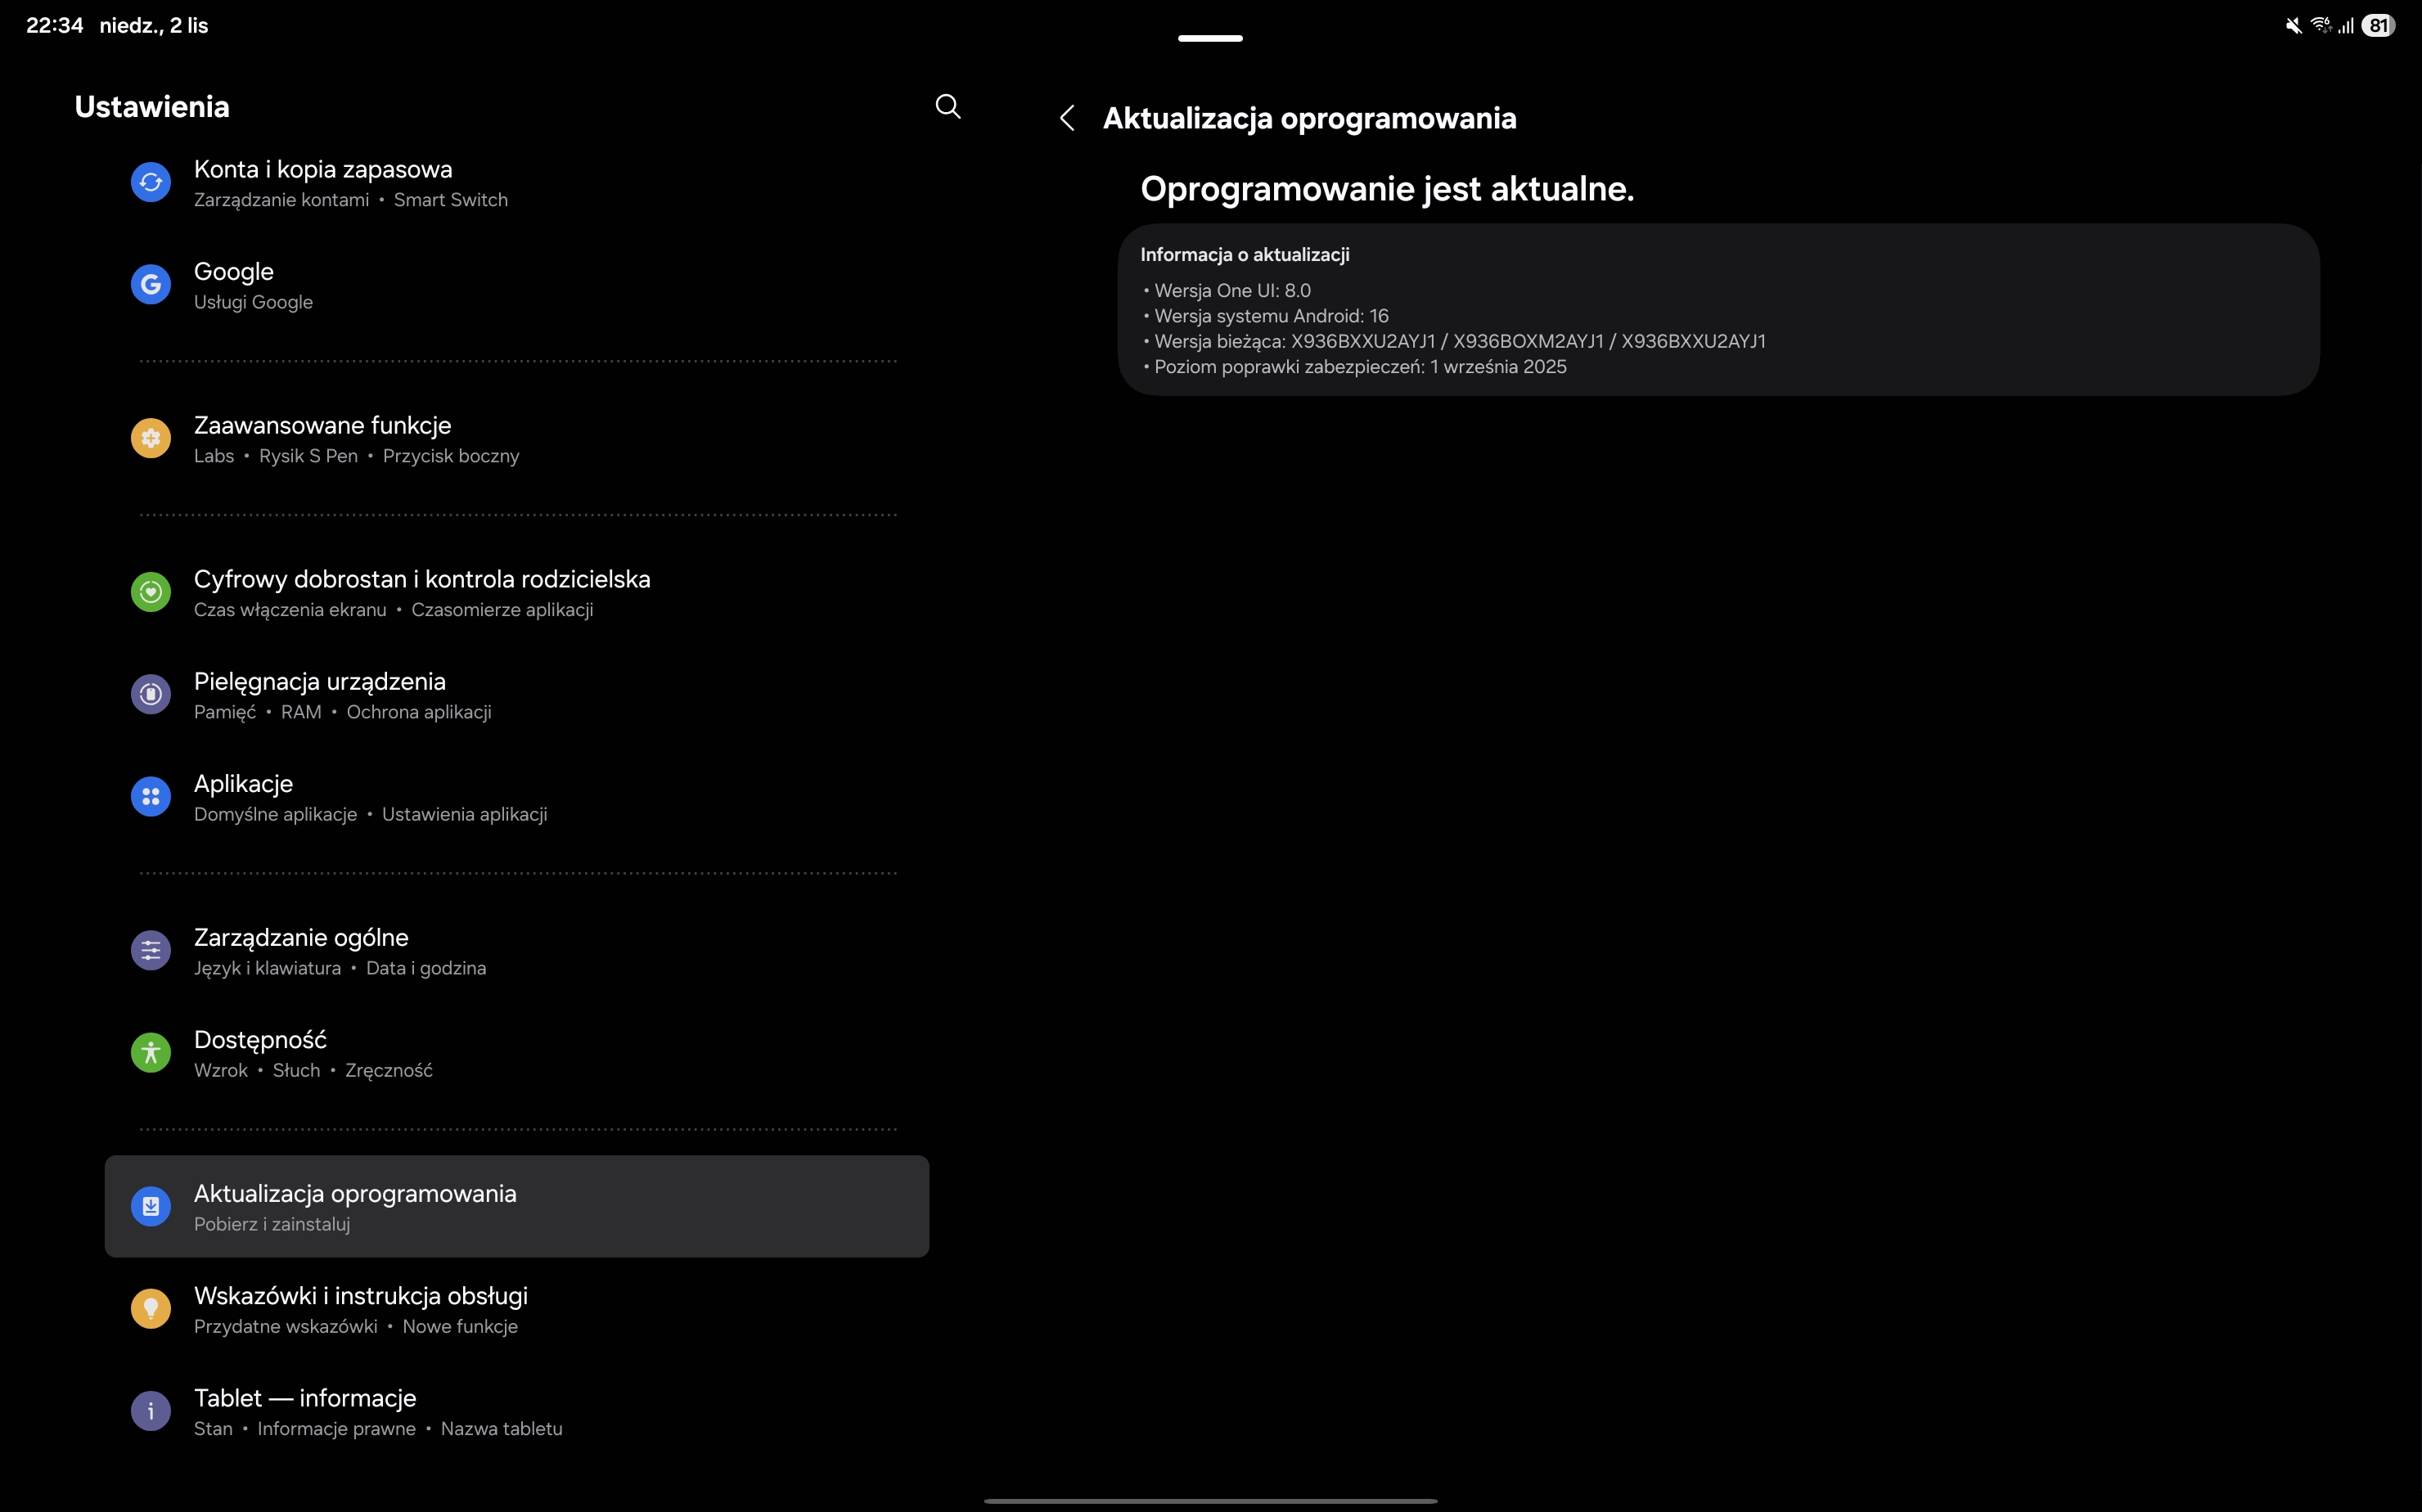
Task: Tap the battery indicator in status bar
Action: (x=2378, y=26)
